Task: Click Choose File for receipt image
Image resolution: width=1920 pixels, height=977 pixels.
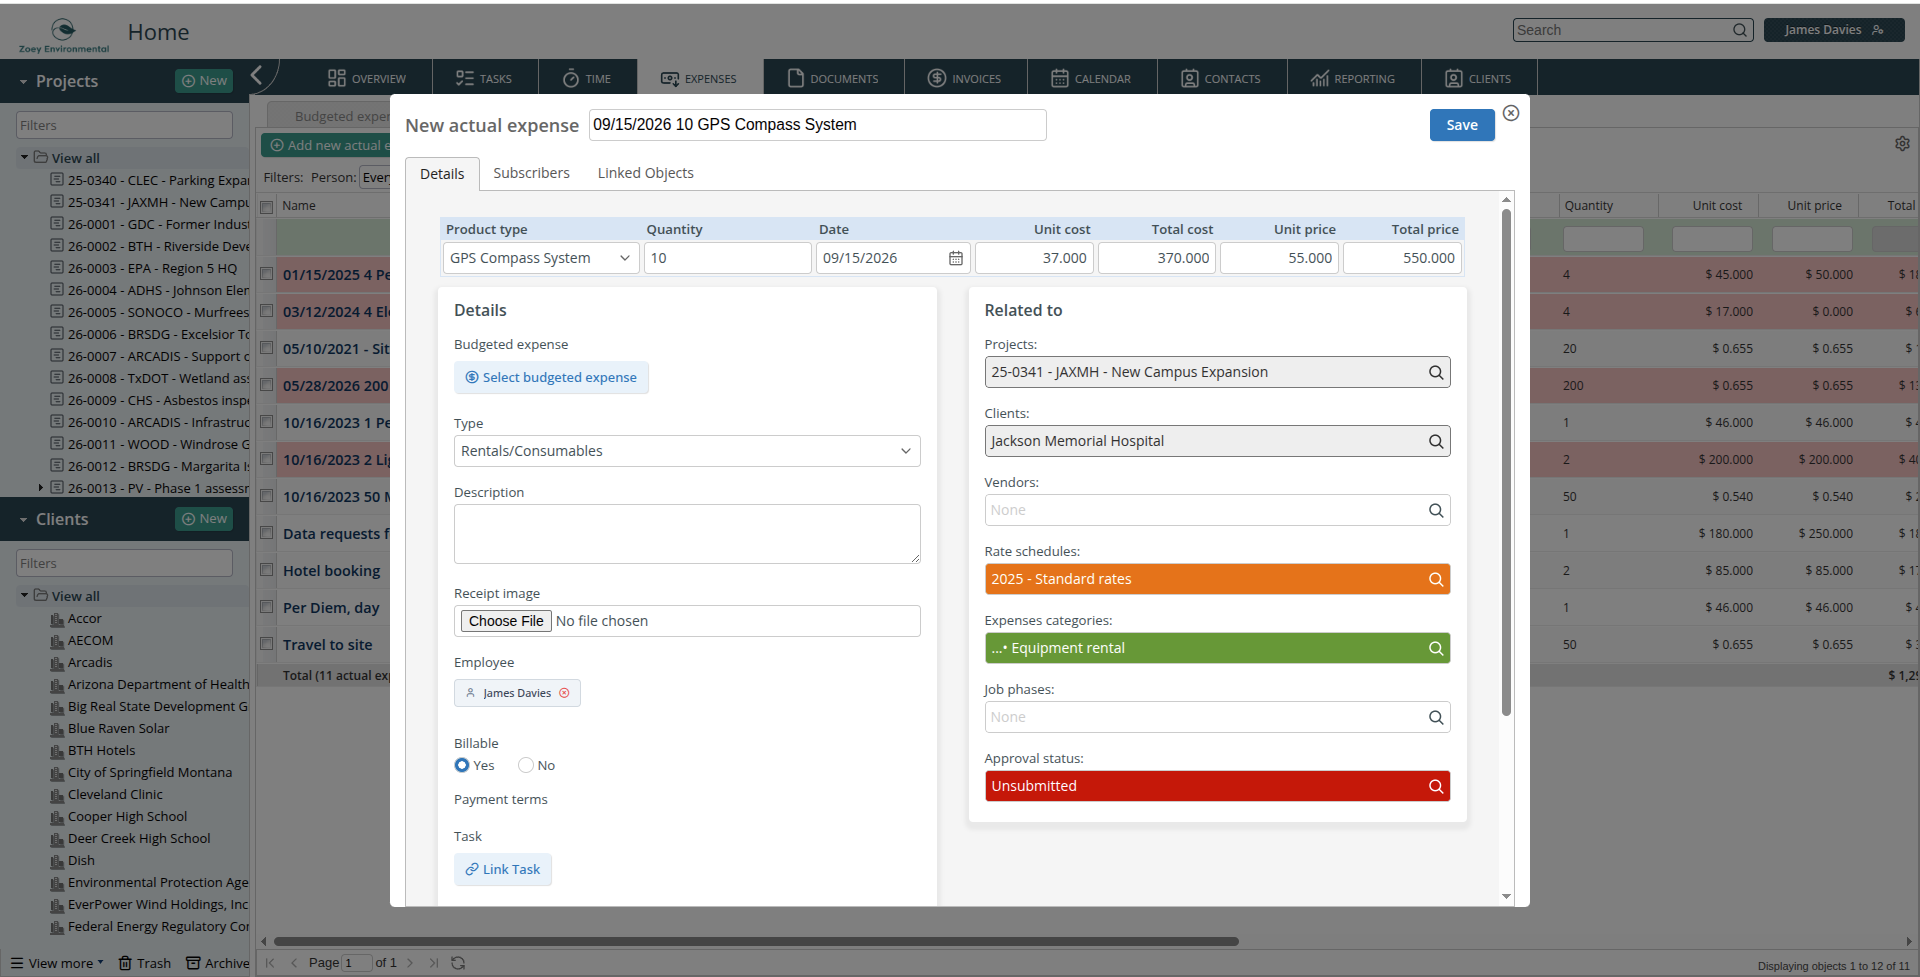Action: coord(506,621)
